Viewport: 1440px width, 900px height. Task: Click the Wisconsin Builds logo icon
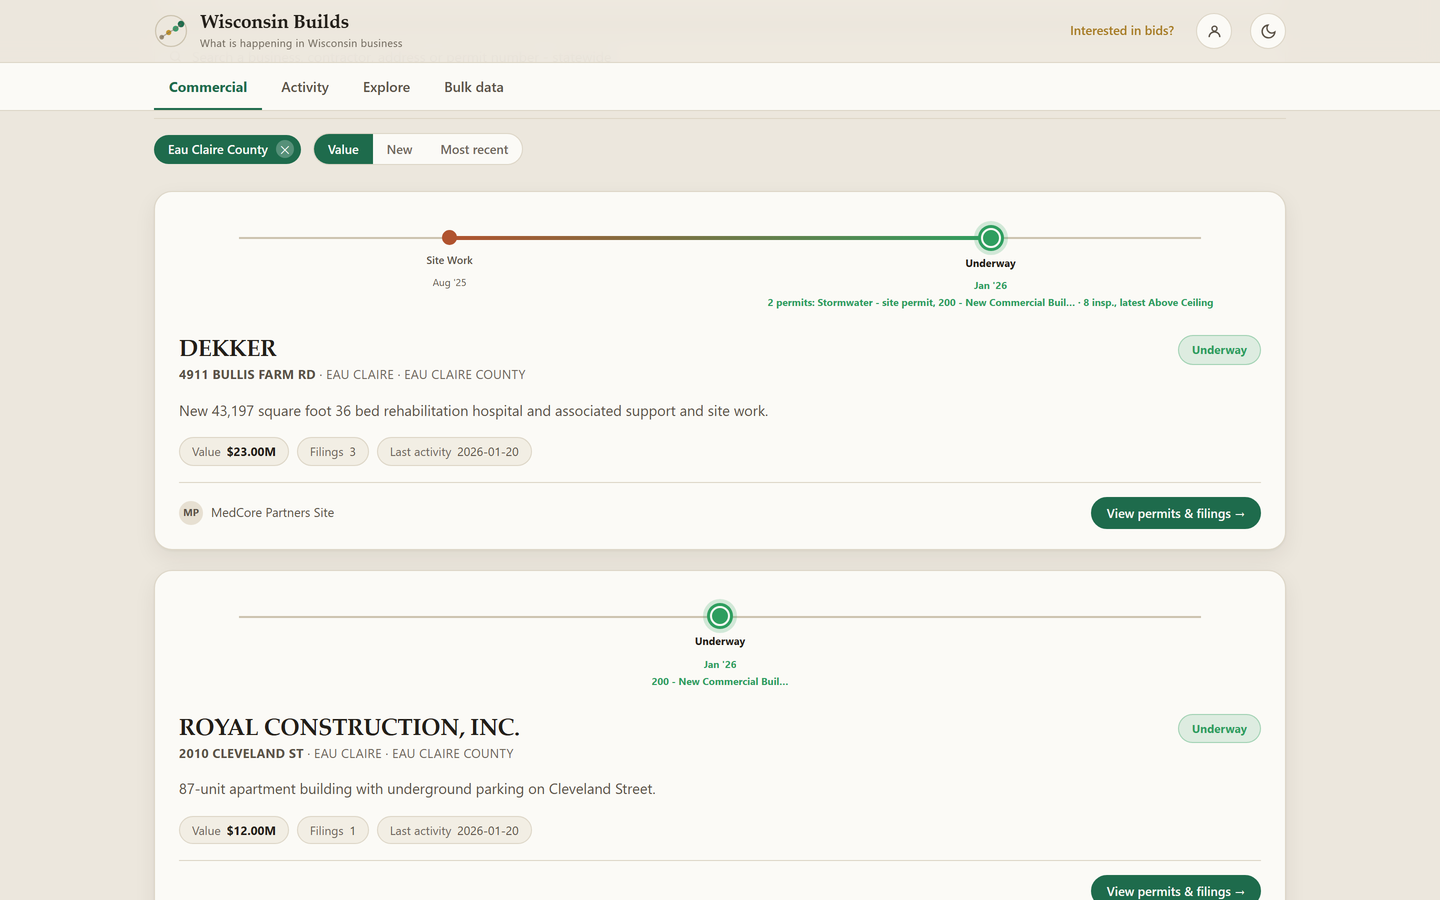coord(171,31)
